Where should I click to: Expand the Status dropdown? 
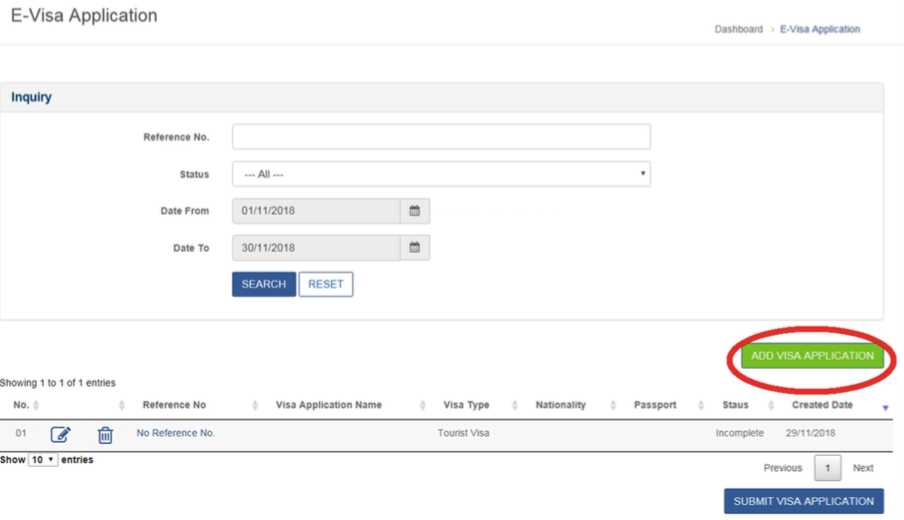tap(441, 174)
